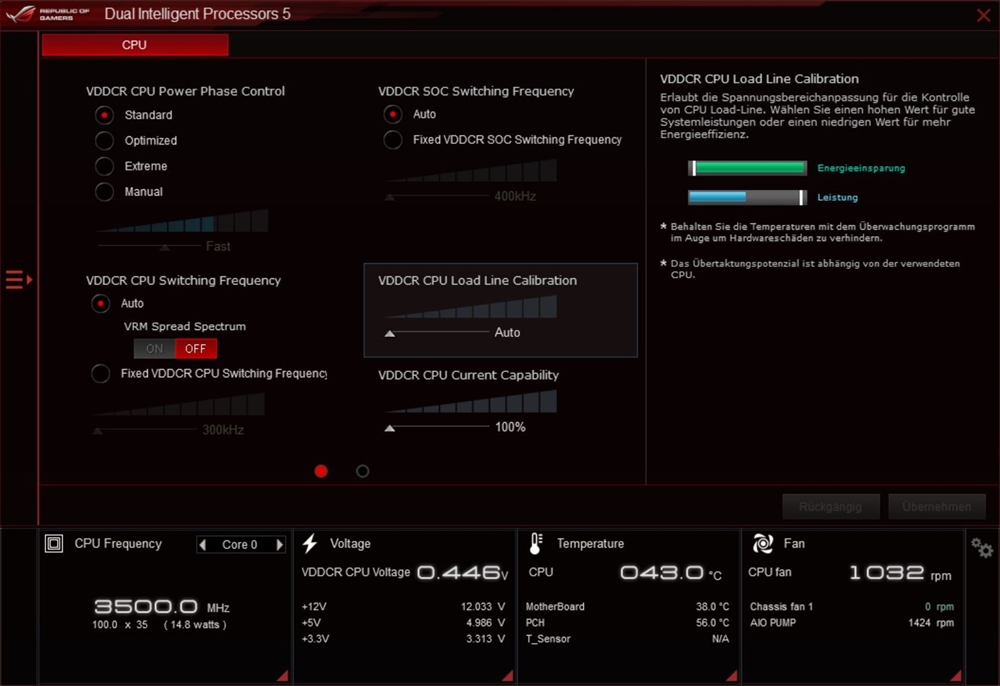The height and width of the screenshot is (686, 1000).
Task: Turn VRM Spread Spectrum ON
Action: 154,349
